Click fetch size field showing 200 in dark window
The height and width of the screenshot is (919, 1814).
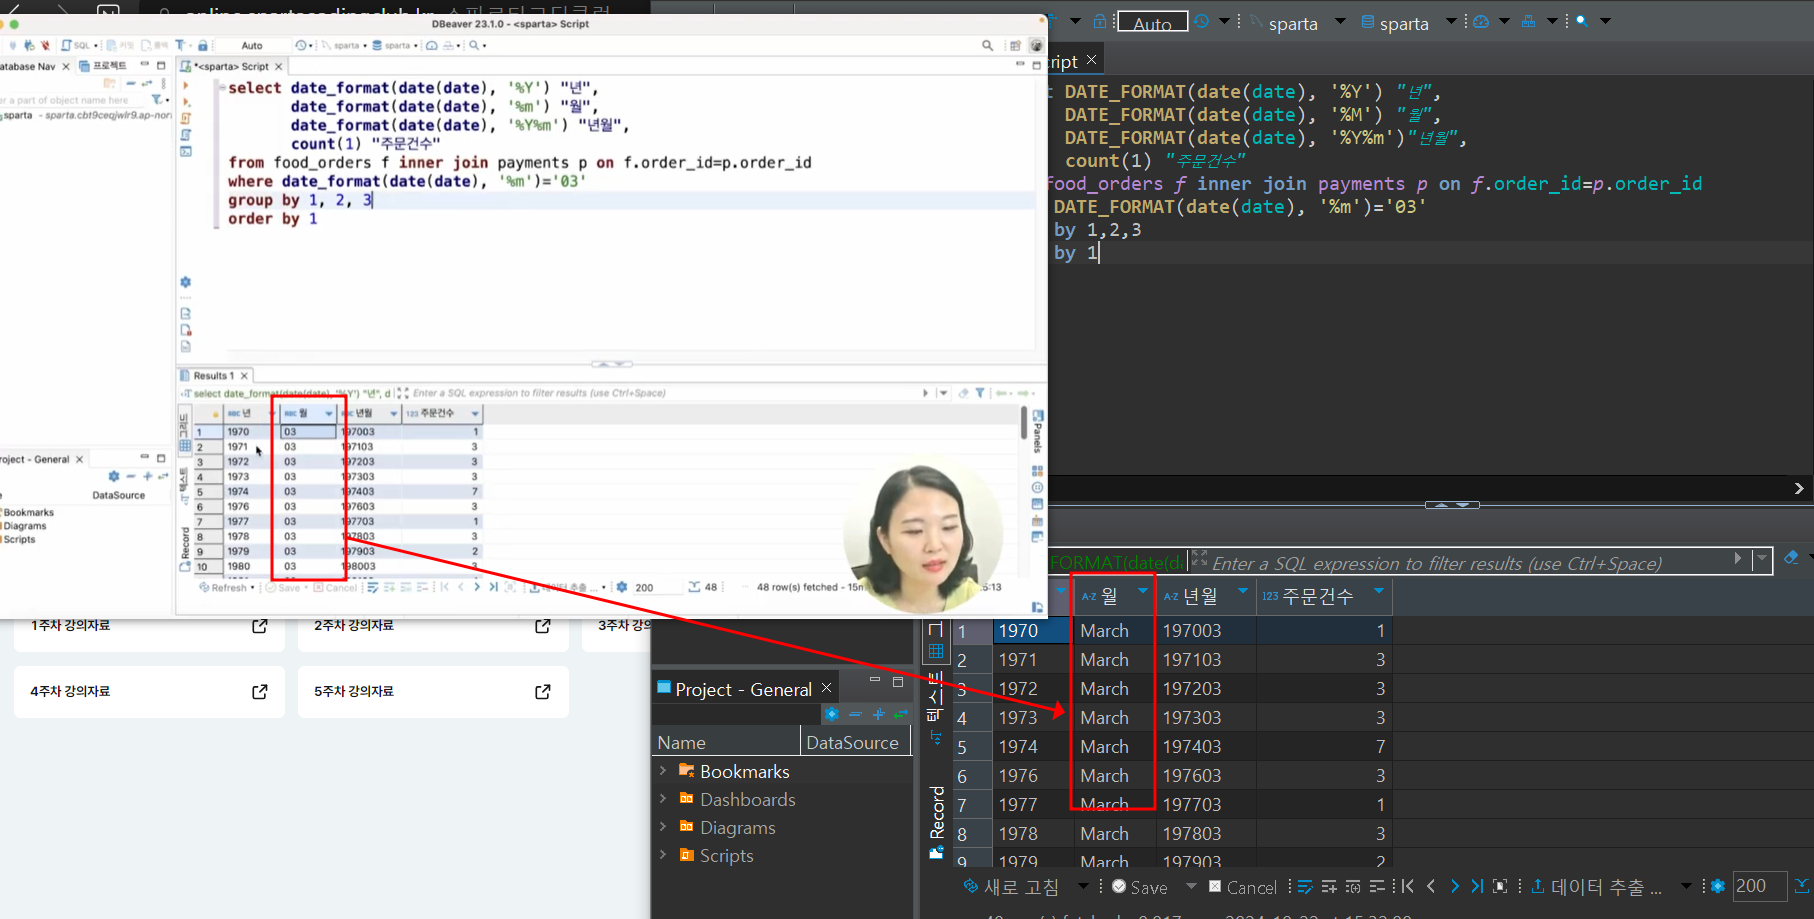1758,886
